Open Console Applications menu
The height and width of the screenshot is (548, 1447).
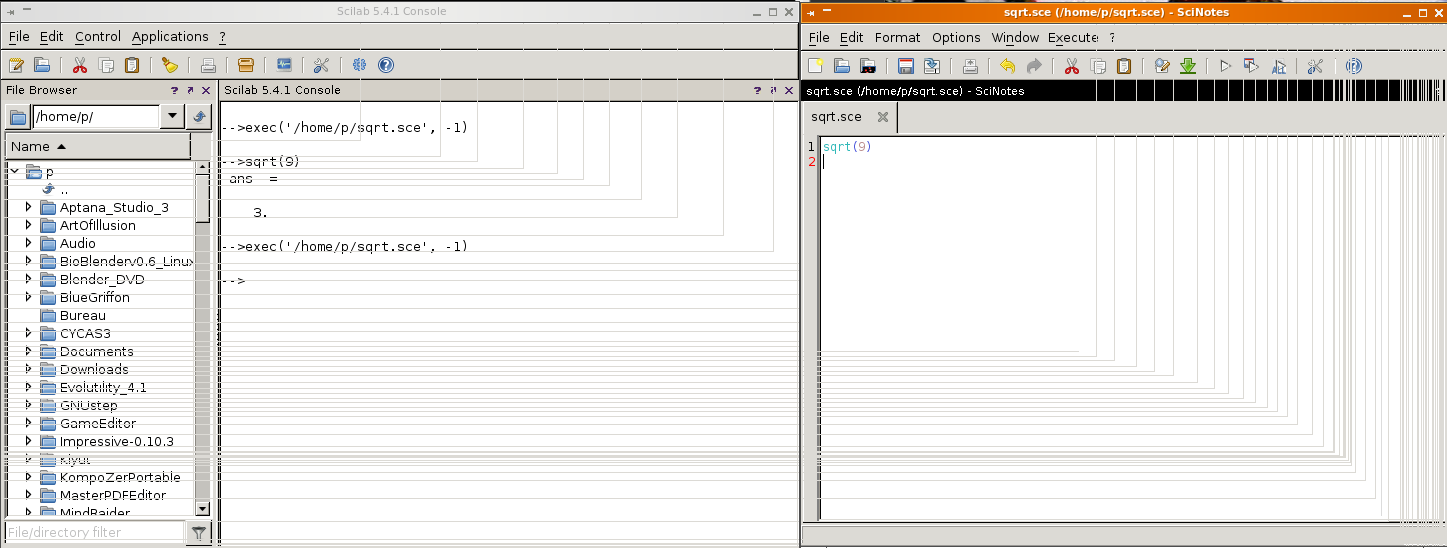coord(170,36)
